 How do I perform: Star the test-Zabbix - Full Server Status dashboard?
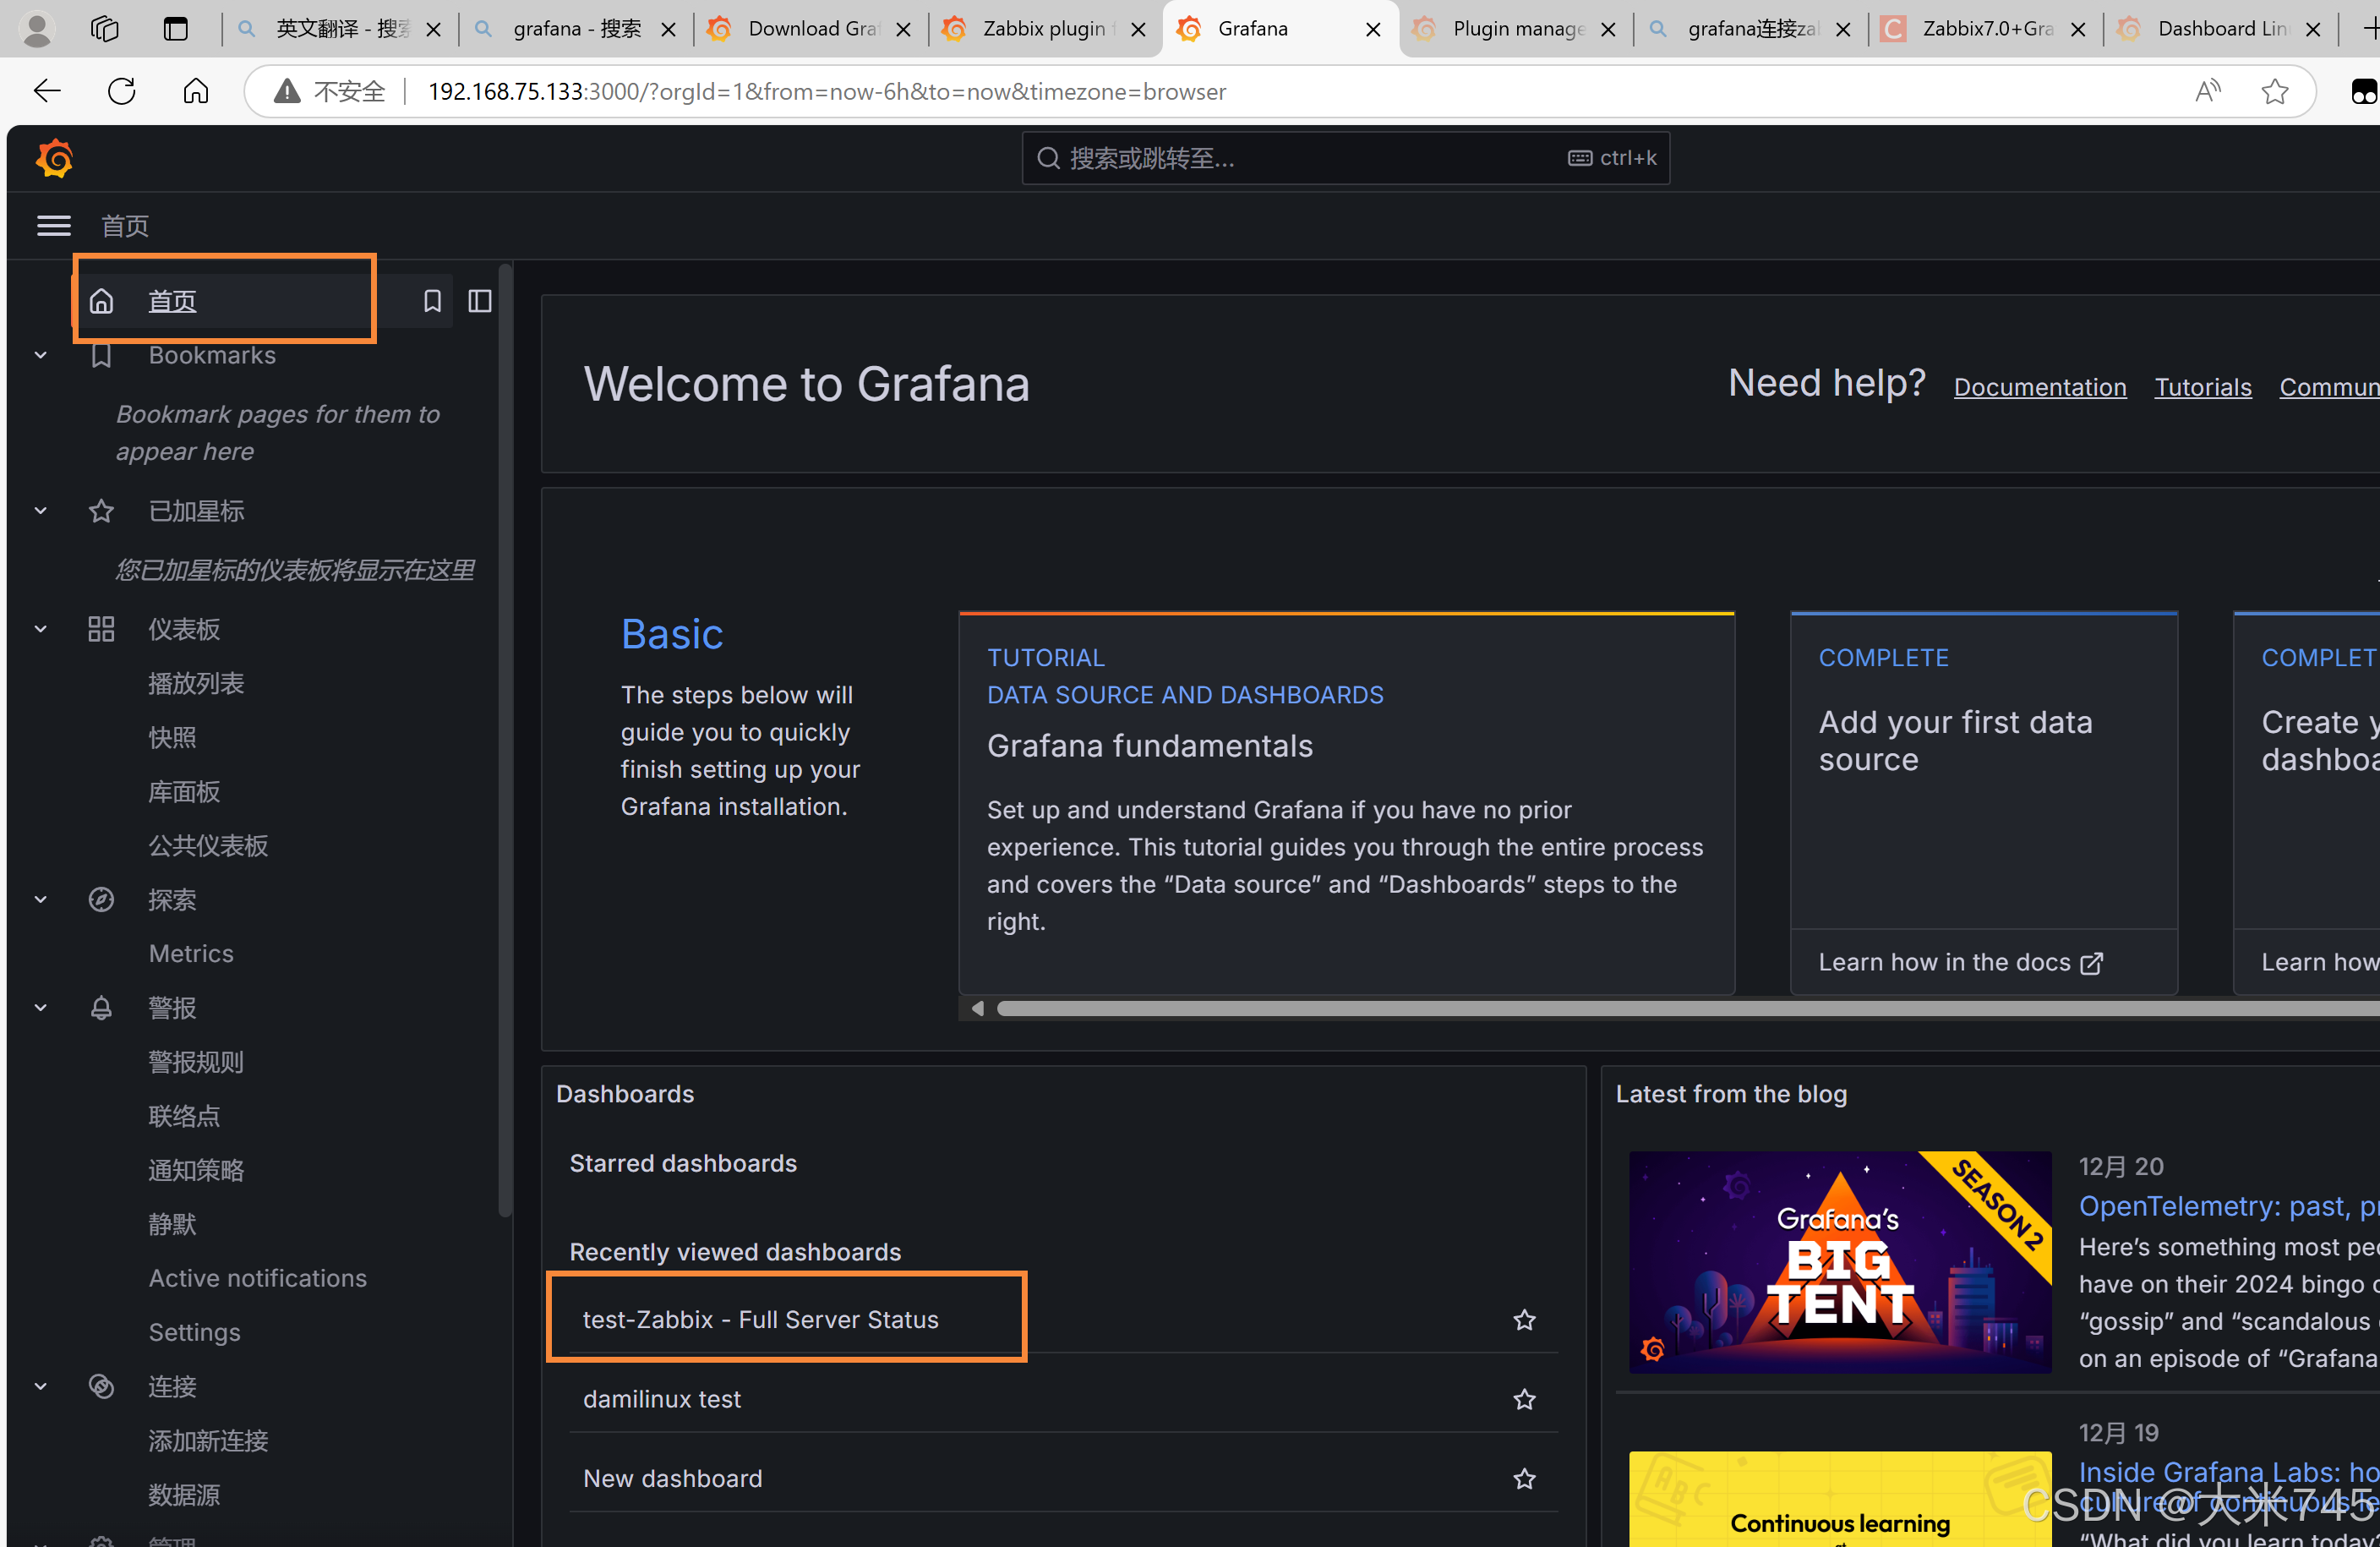click(1524, 1320)
